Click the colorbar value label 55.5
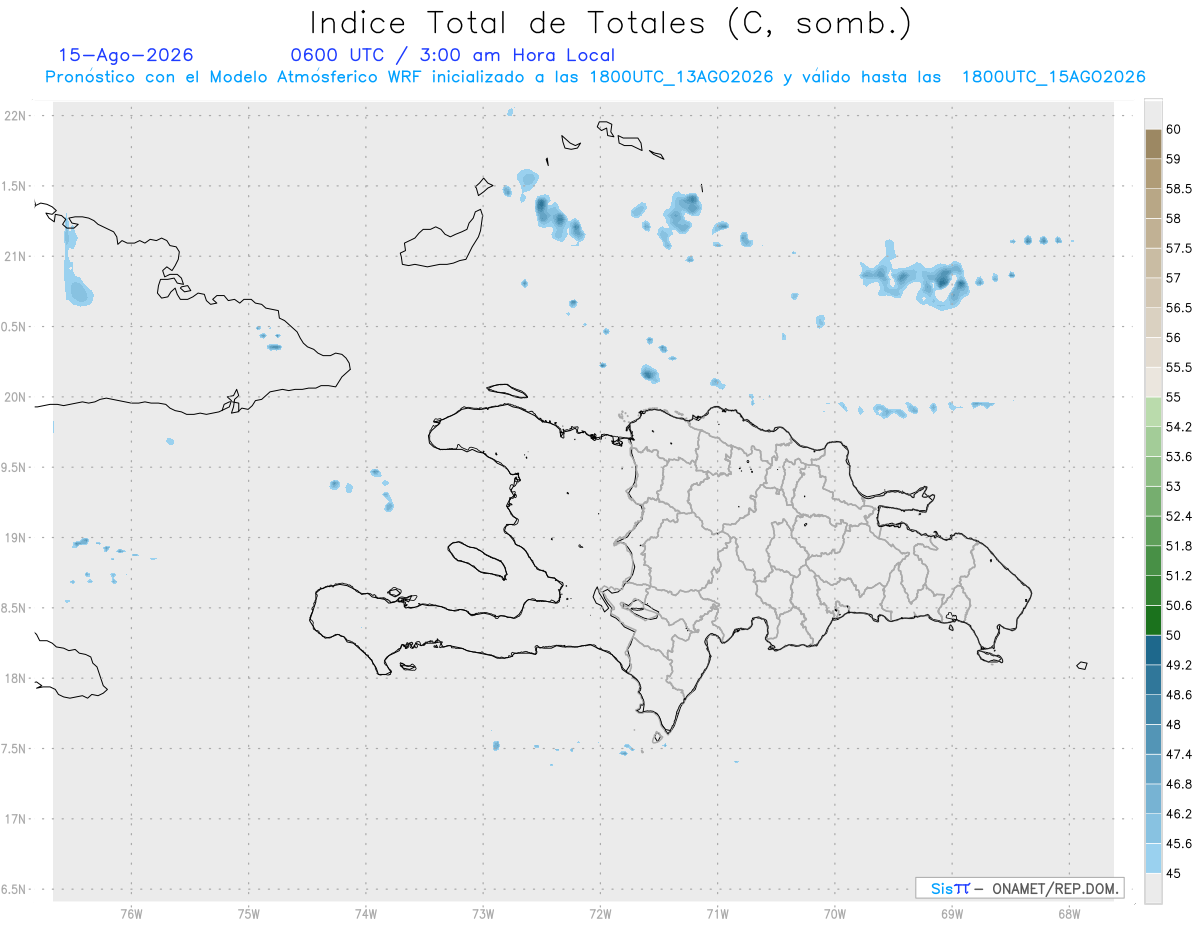 (1178, 368)
